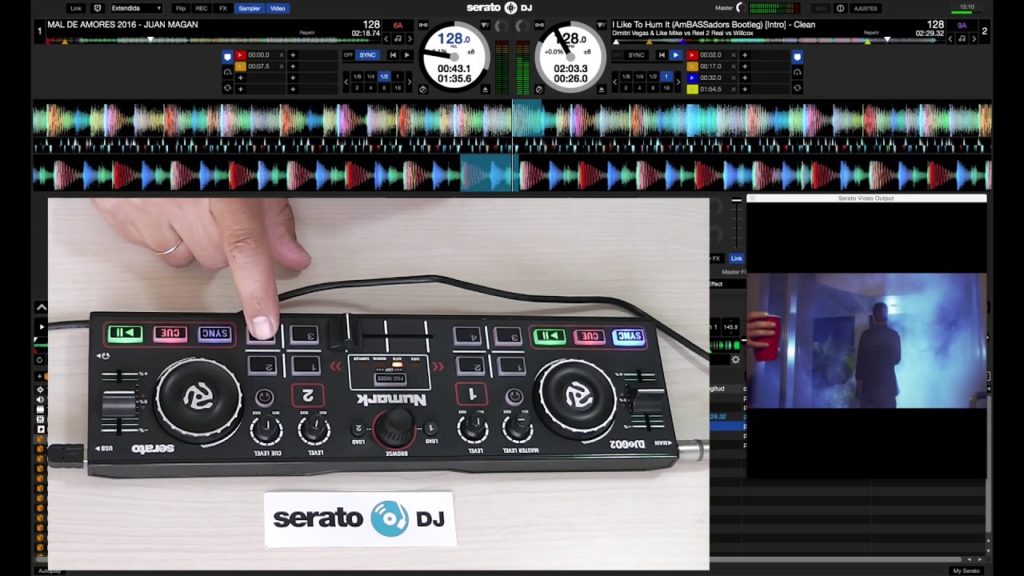Click deck 1 slip mode icon

[x=423, y=89]
